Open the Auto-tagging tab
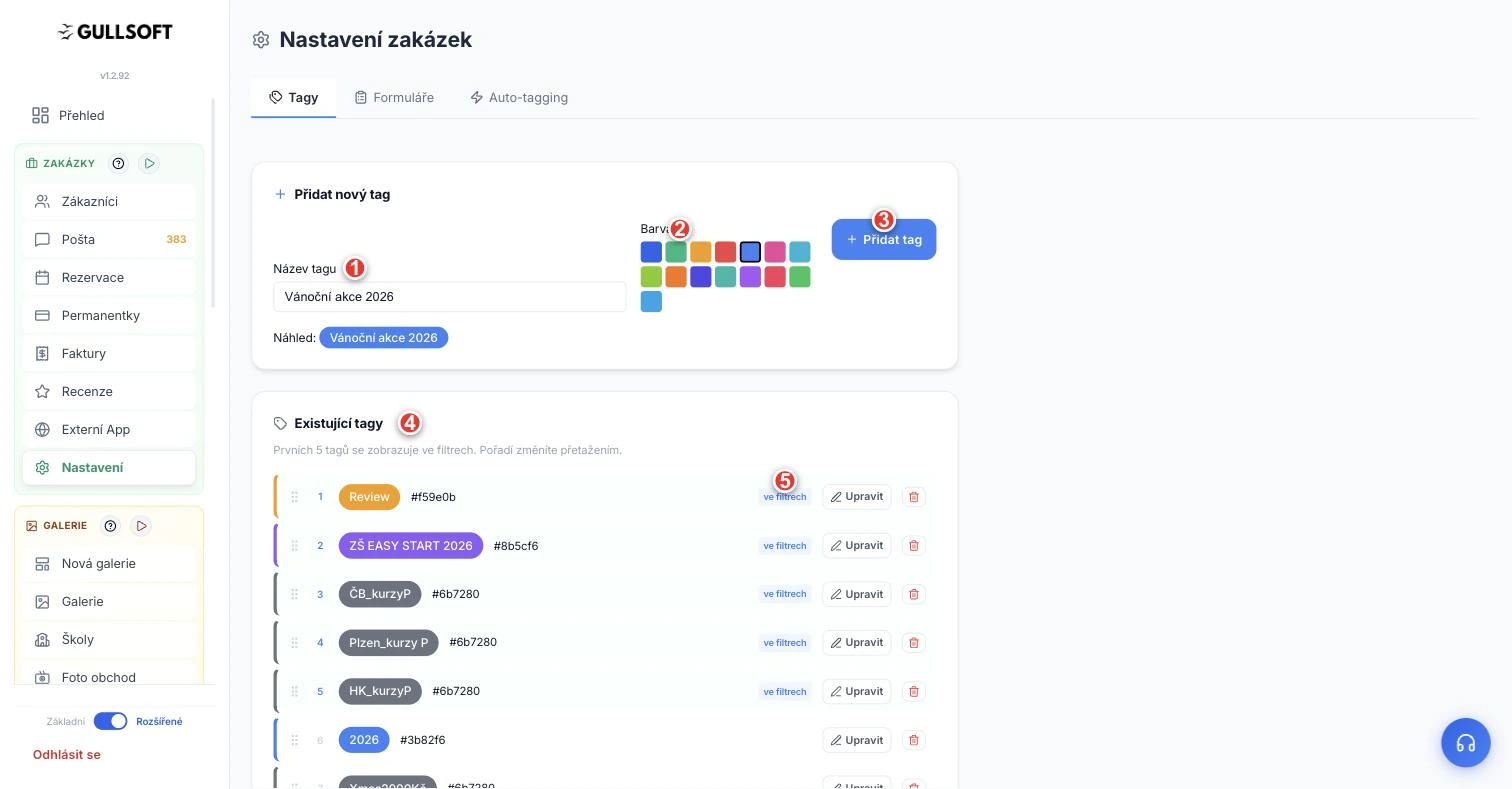 click(x=519, y=97)
